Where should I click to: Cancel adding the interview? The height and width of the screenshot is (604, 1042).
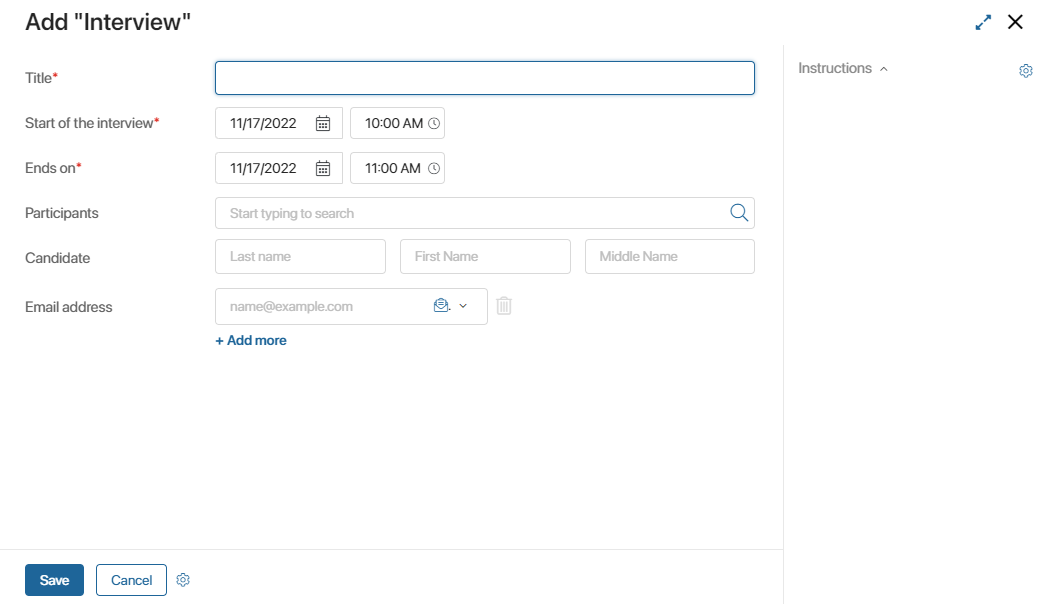pos(132,580)
